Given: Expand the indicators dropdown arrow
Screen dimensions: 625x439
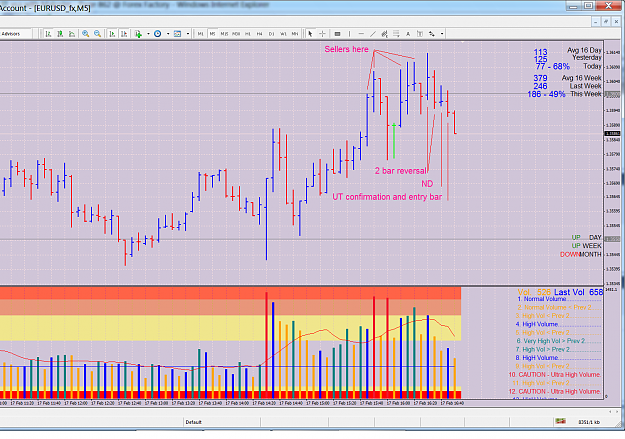Looking at the screenshot, I should coord(148,34).
